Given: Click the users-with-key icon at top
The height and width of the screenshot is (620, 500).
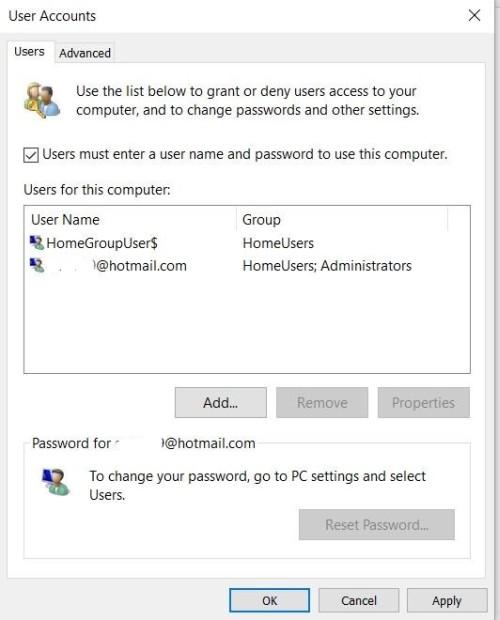Looking at the screenshot, I should [42, 100].
